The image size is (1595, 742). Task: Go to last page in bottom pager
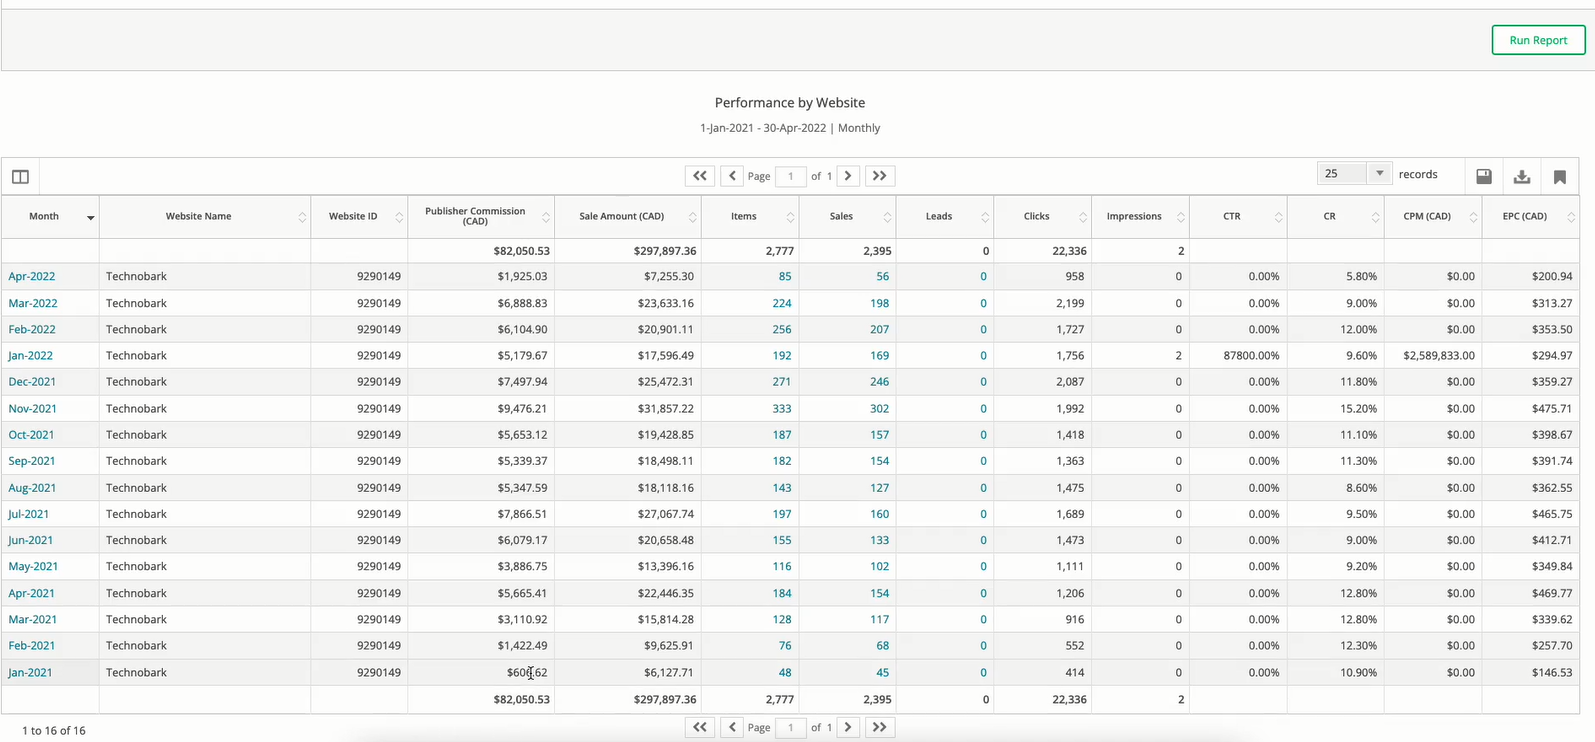(880, 727)
